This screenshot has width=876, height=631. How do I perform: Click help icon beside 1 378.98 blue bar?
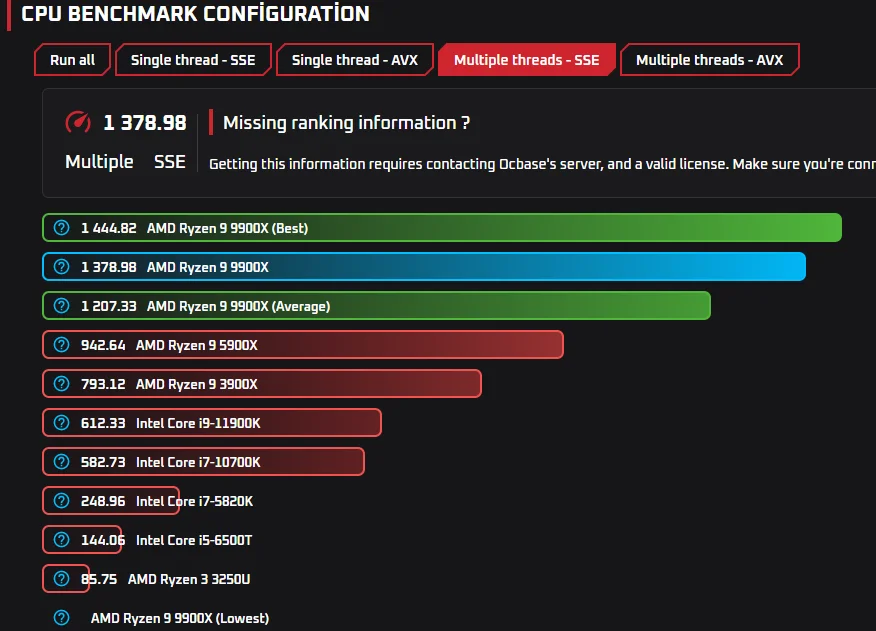tap(61, 267)
